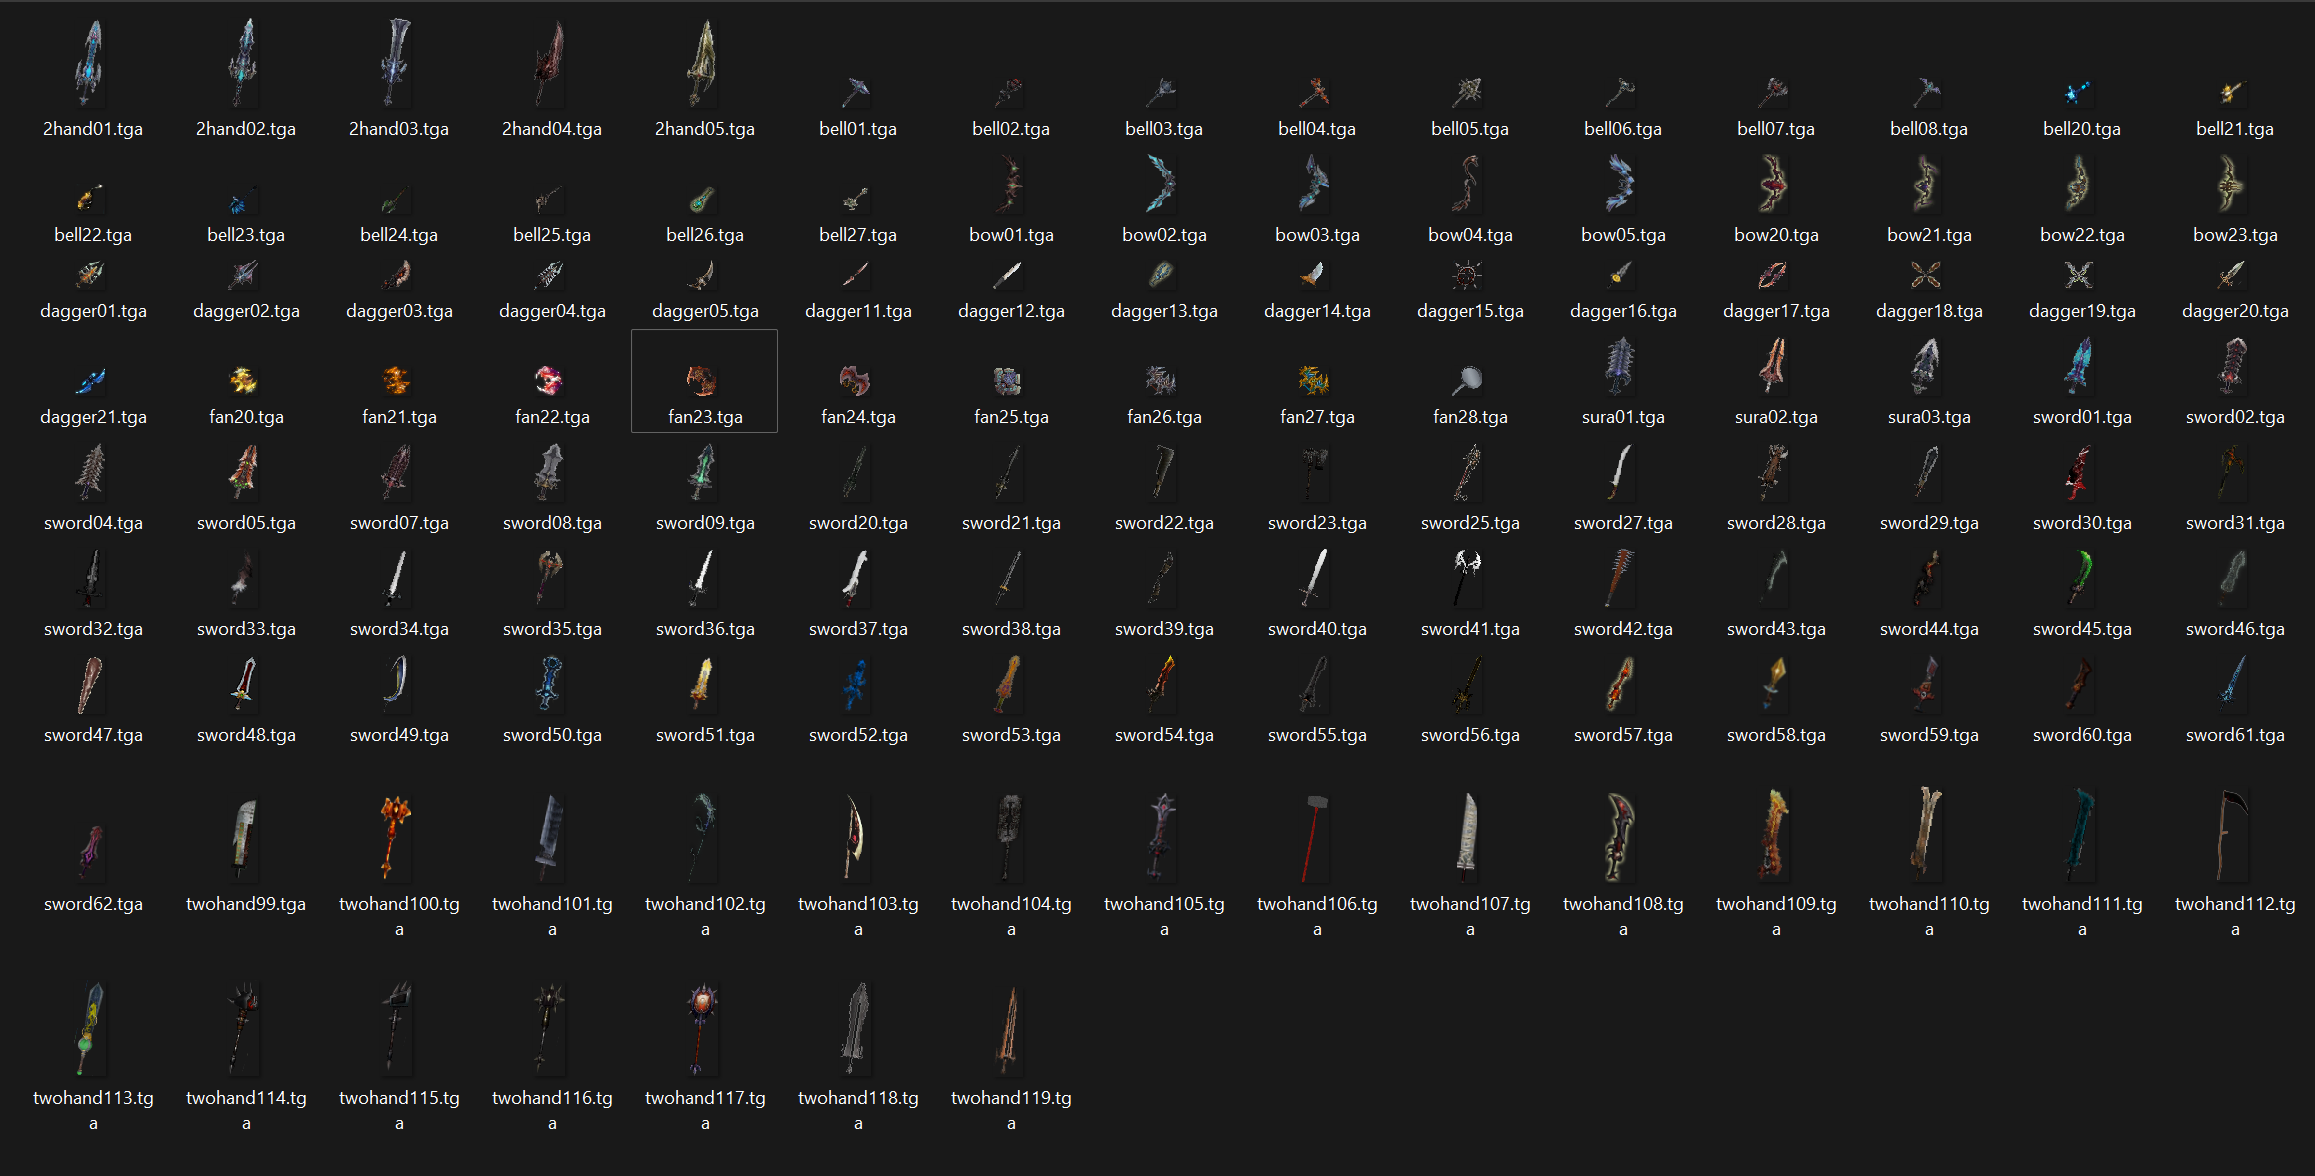
Task: Click the bell20.tga blue icon
Action: click(x=2080, y=92)
